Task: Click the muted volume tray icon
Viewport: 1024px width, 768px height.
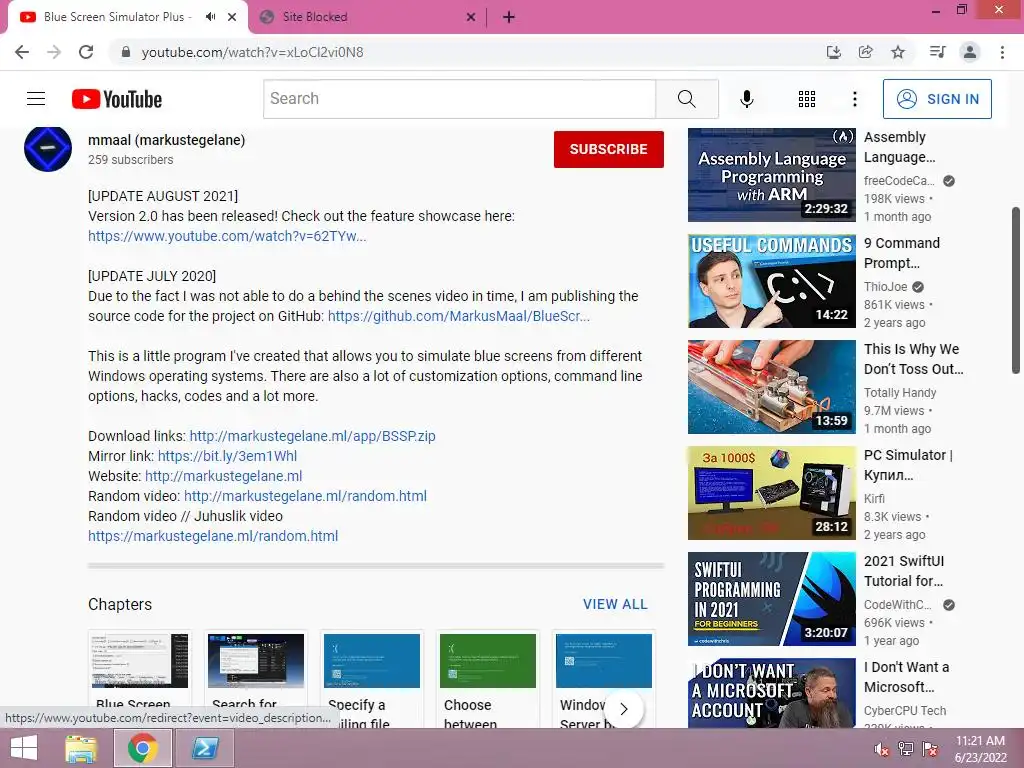Action: 881,749
